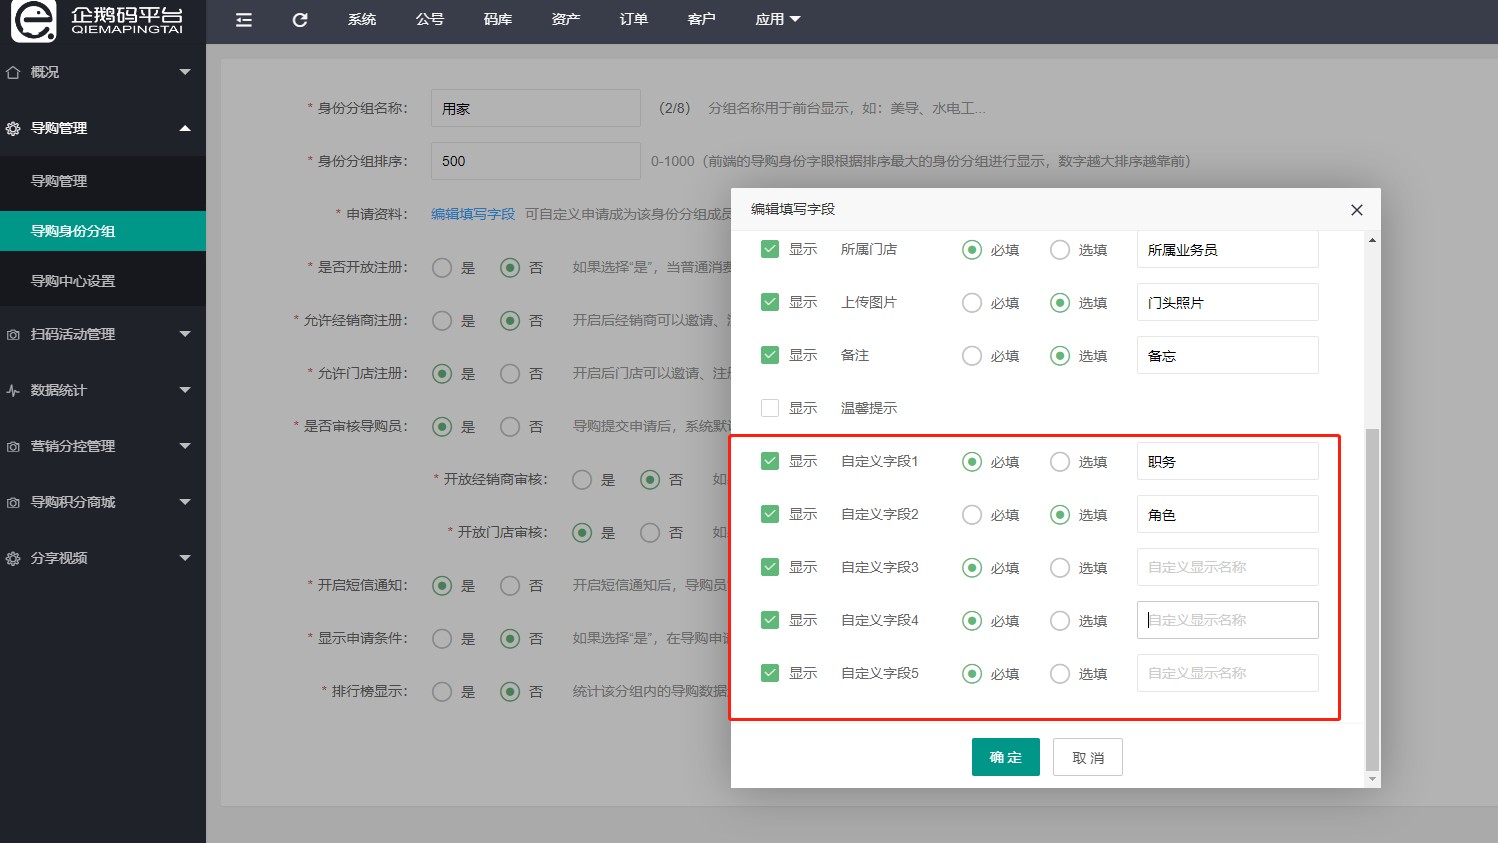Open the 应用 dropdown in top navigation
1498x843 pixels.
pyautogui.click(x=777, y=20)
